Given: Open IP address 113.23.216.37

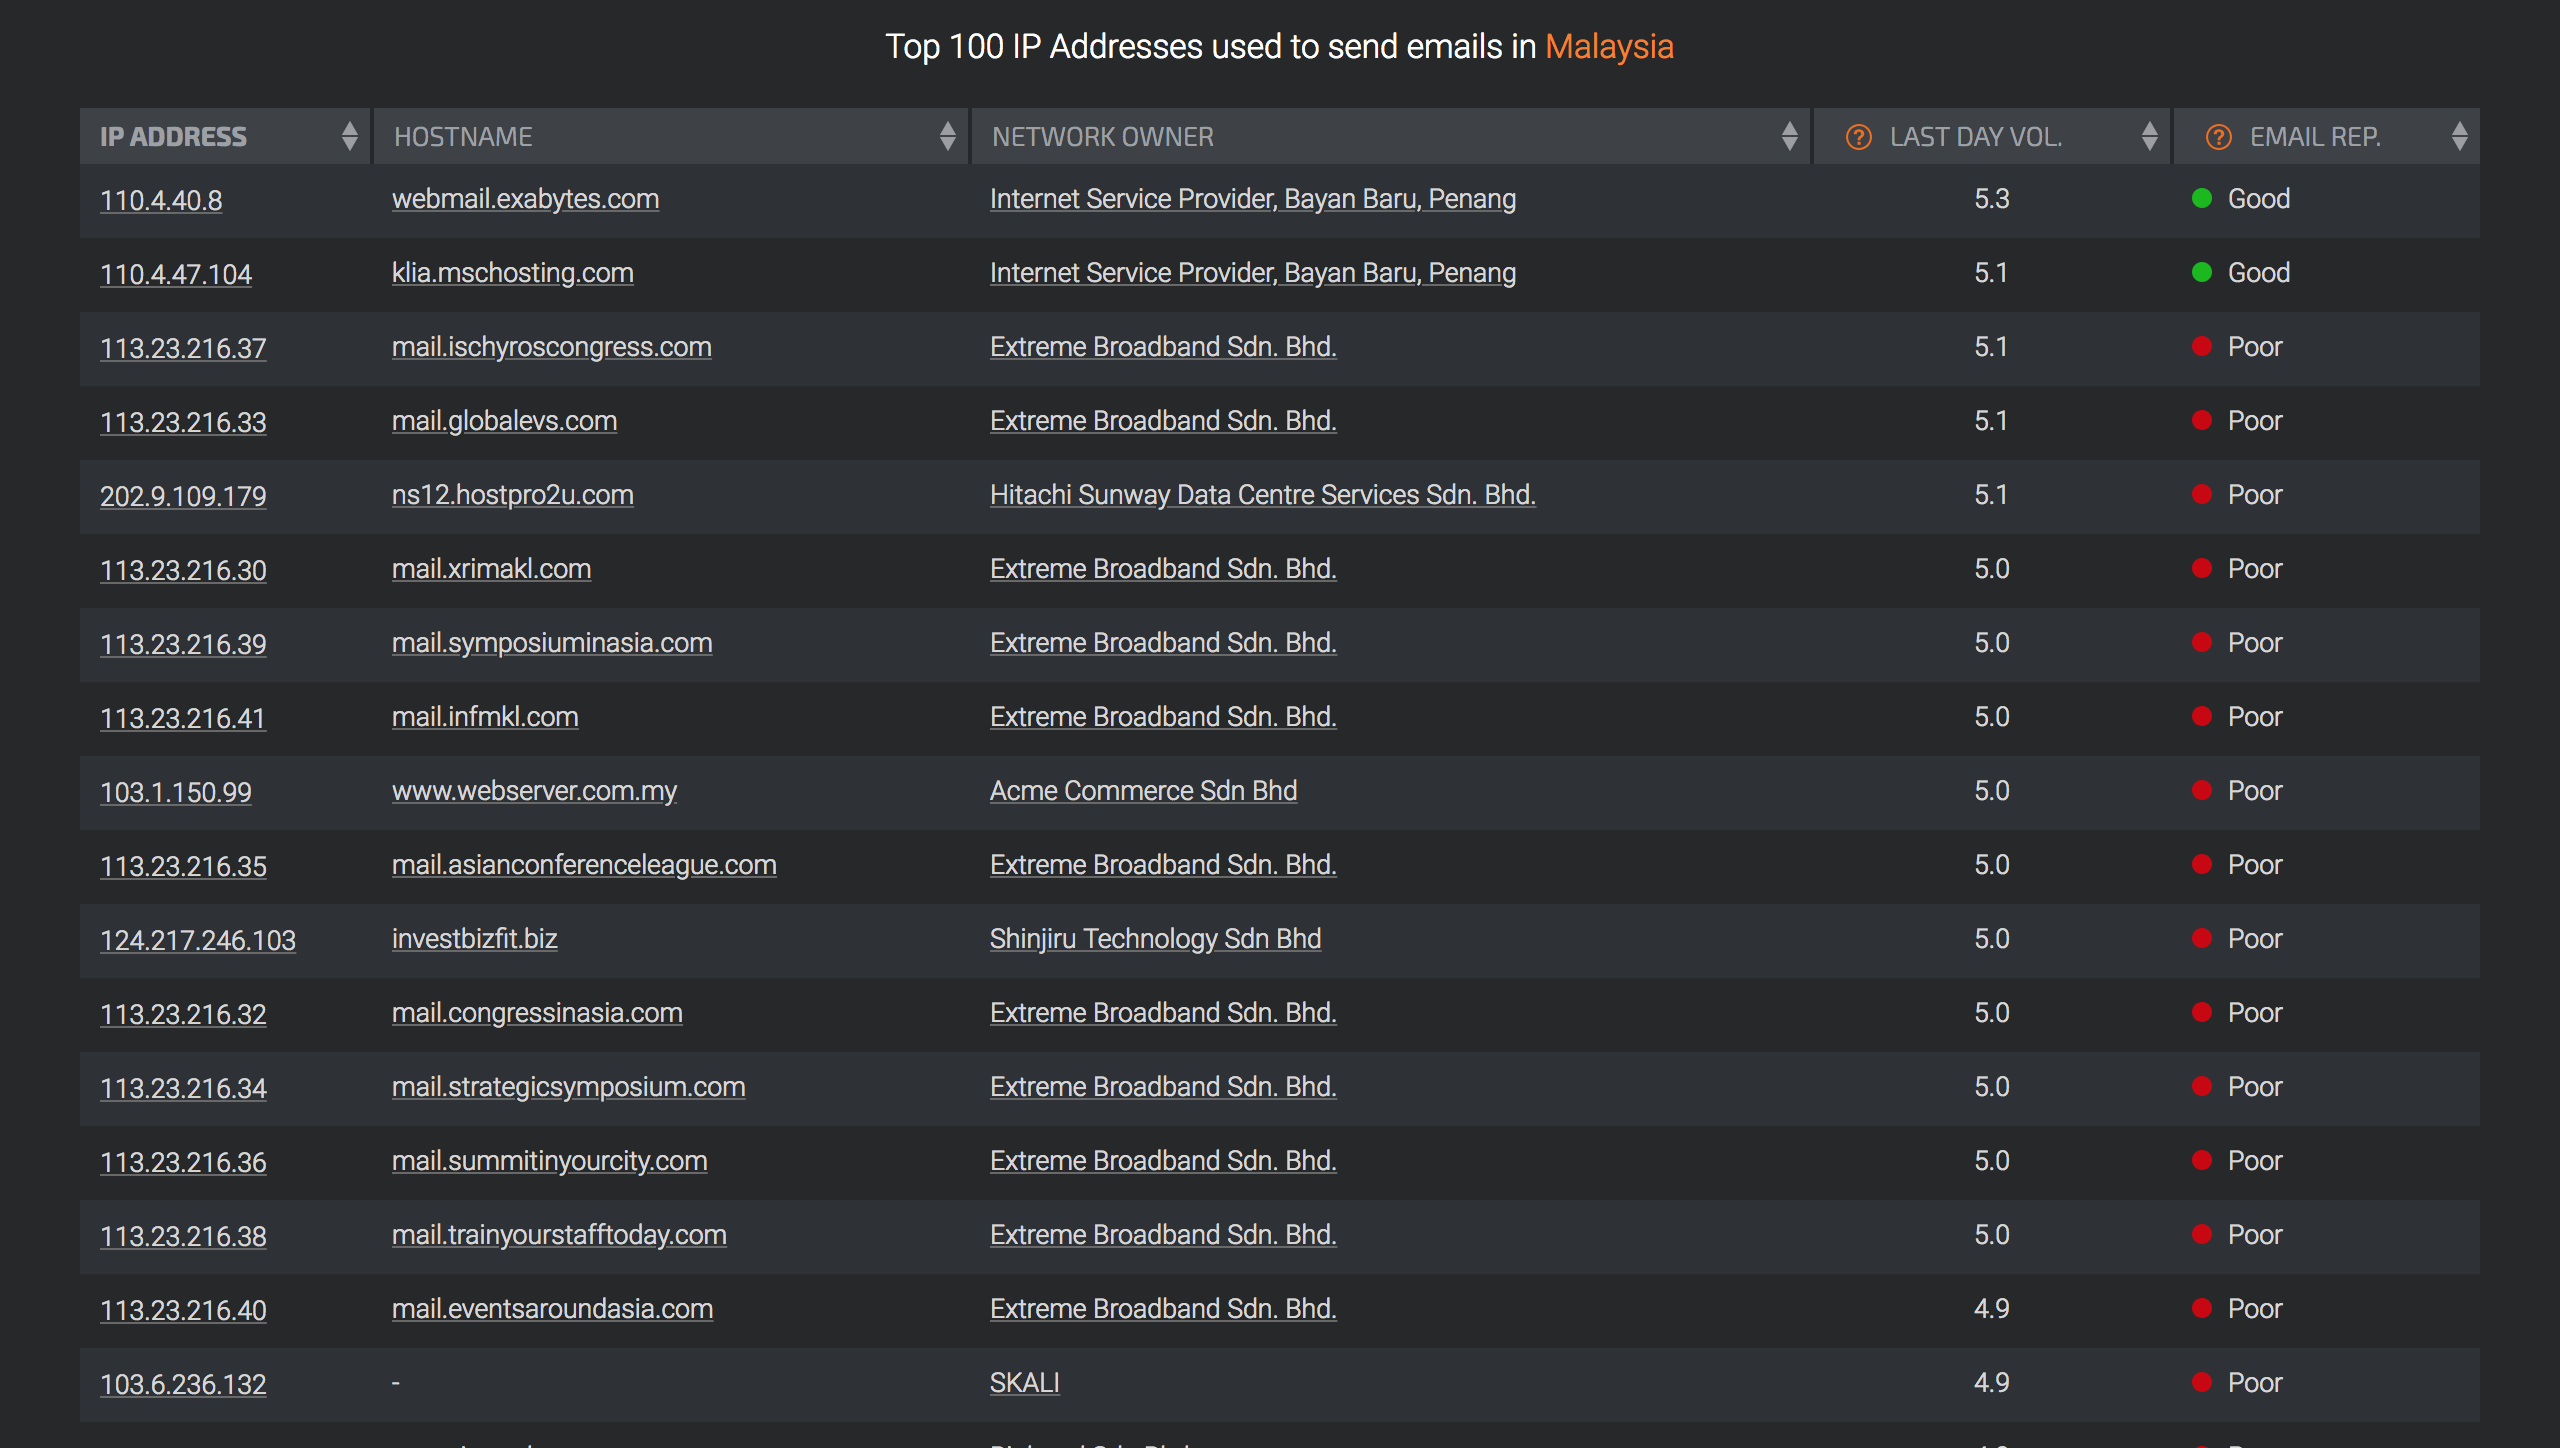Looking at the screenshot, I should click(183, 348).
